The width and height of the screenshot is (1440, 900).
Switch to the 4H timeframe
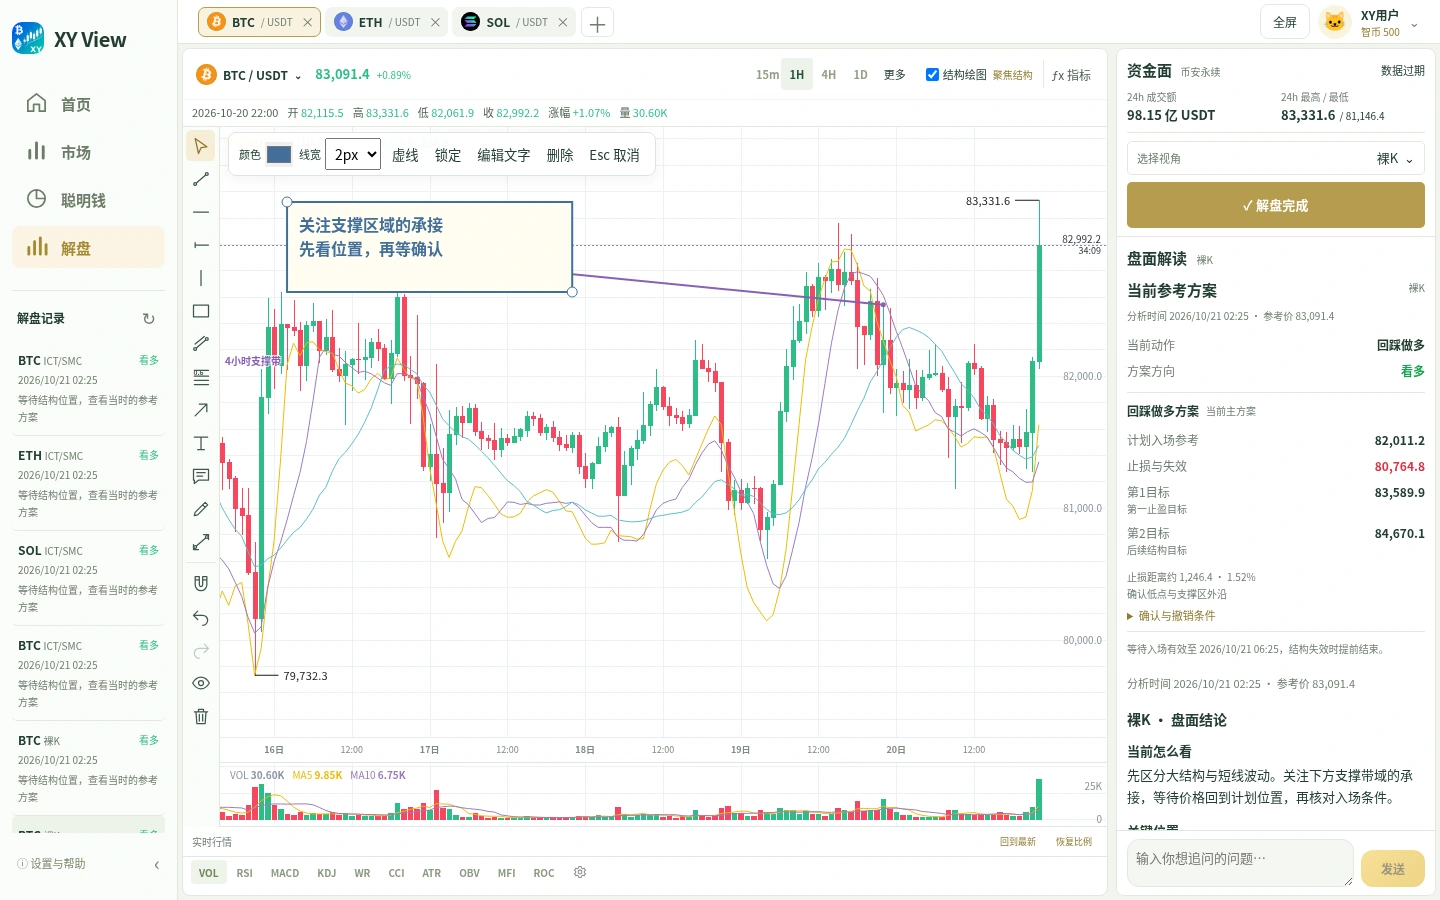(828, 75)
